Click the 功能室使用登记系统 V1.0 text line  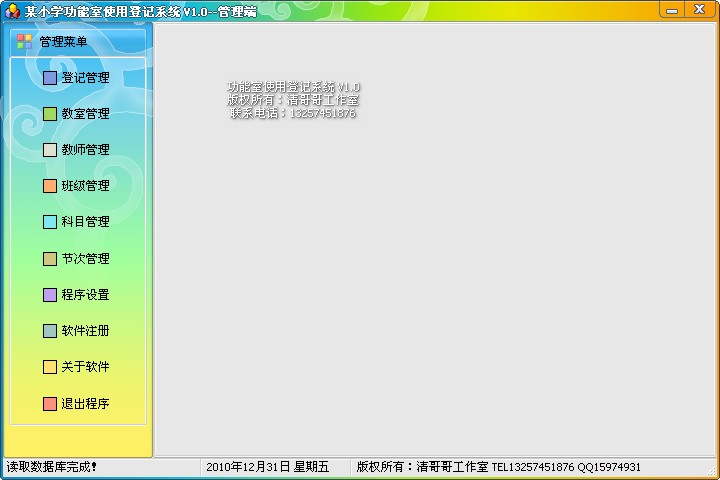(293, 87)
